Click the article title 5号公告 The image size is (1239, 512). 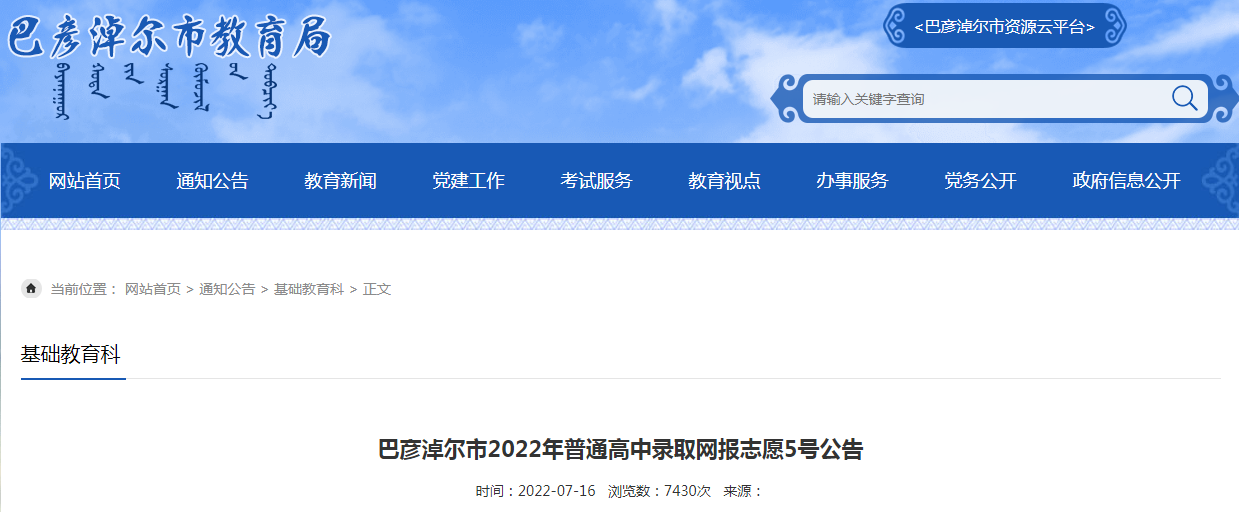coord(621,450)
